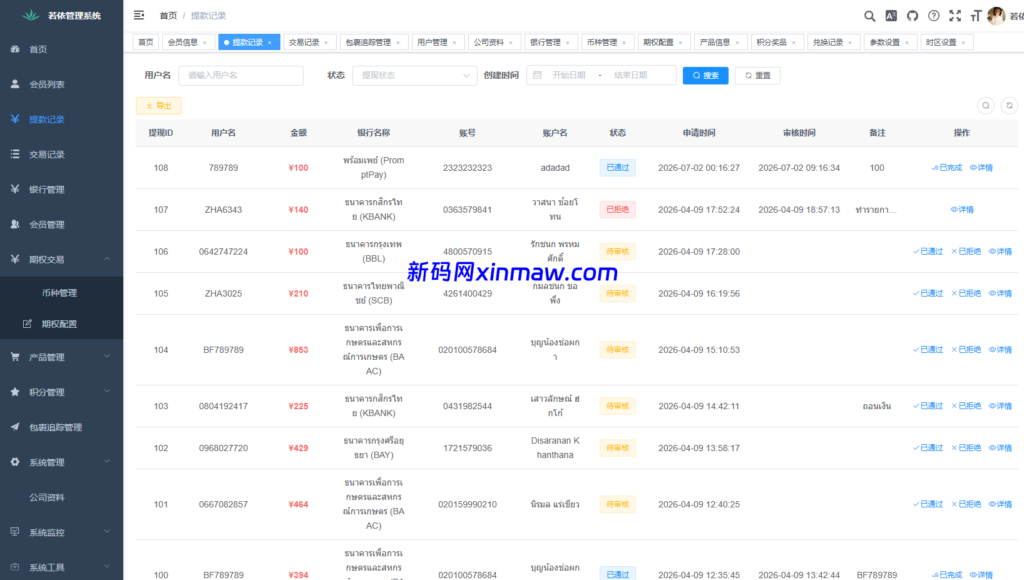Open the language switch icon in header

(891, 16)
